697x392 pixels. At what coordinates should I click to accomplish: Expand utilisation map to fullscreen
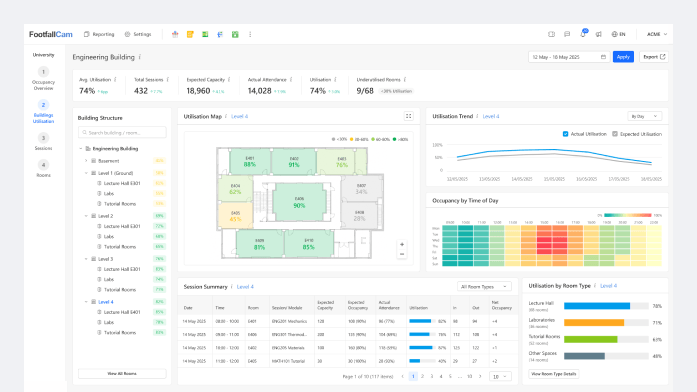409,116
